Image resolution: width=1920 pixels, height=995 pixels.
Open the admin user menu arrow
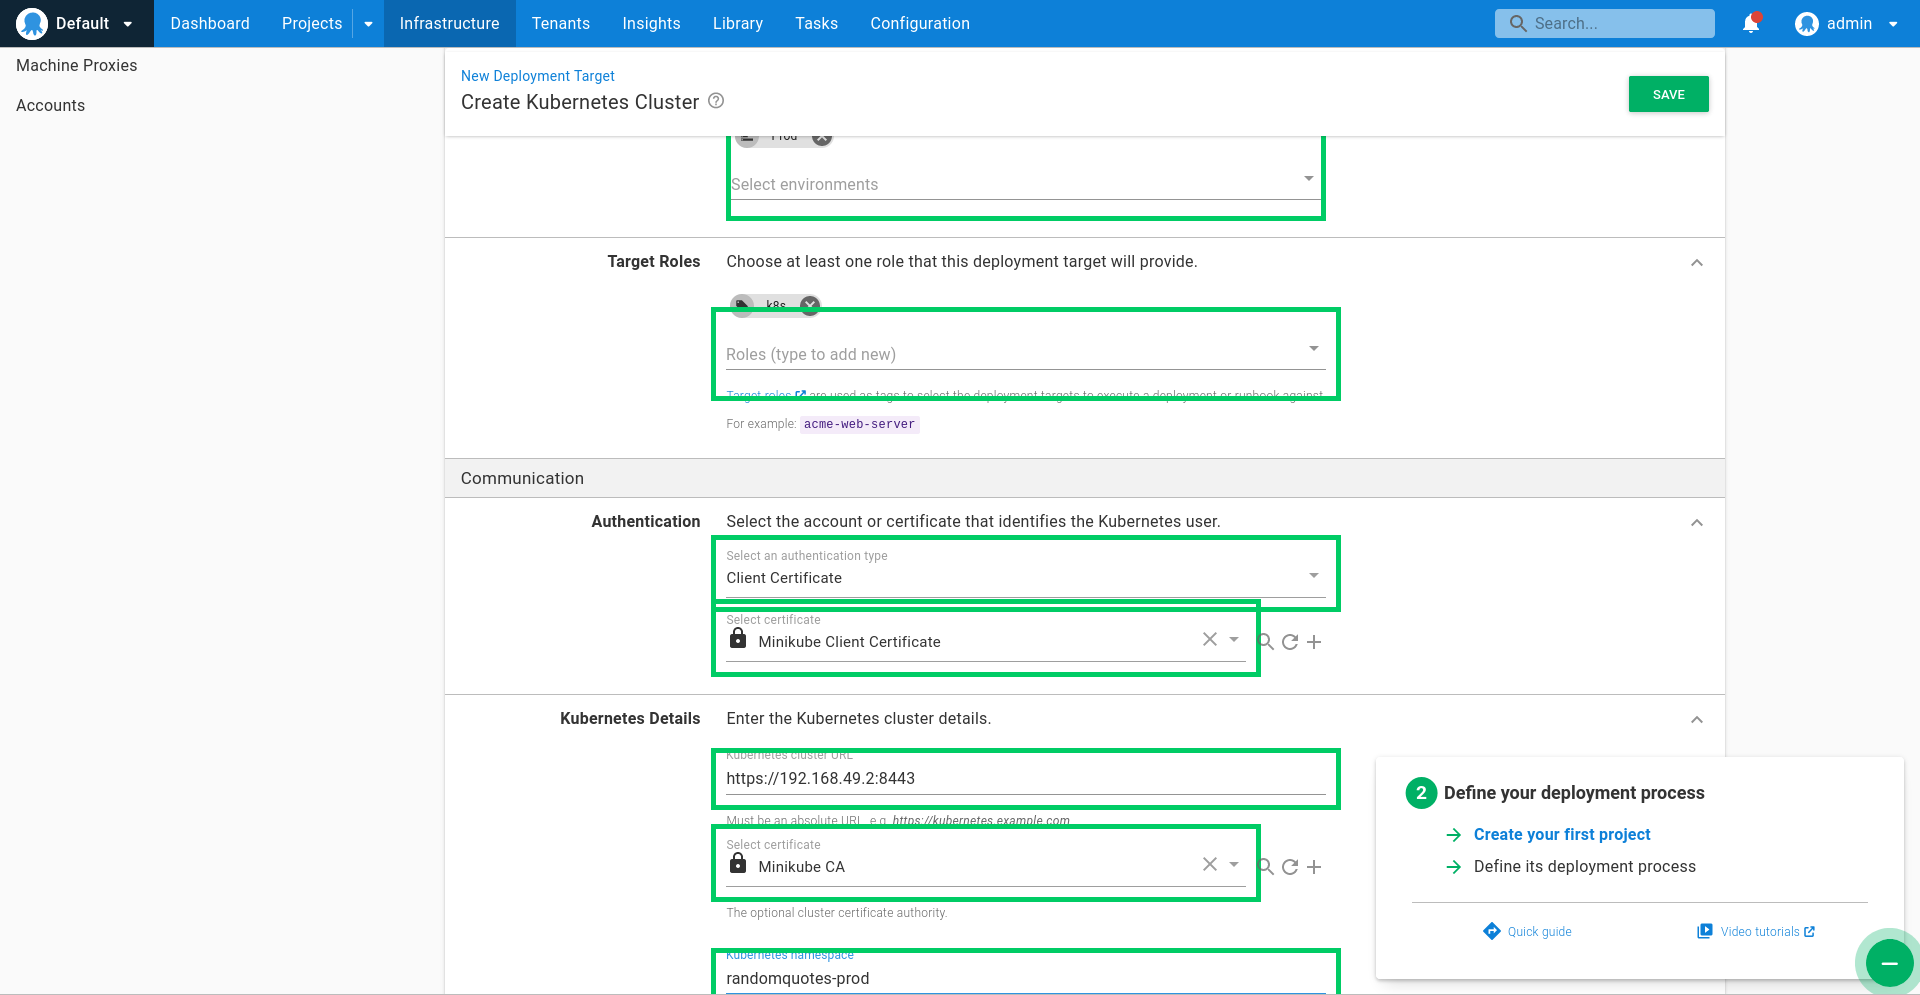click(x=1893, y=24)
